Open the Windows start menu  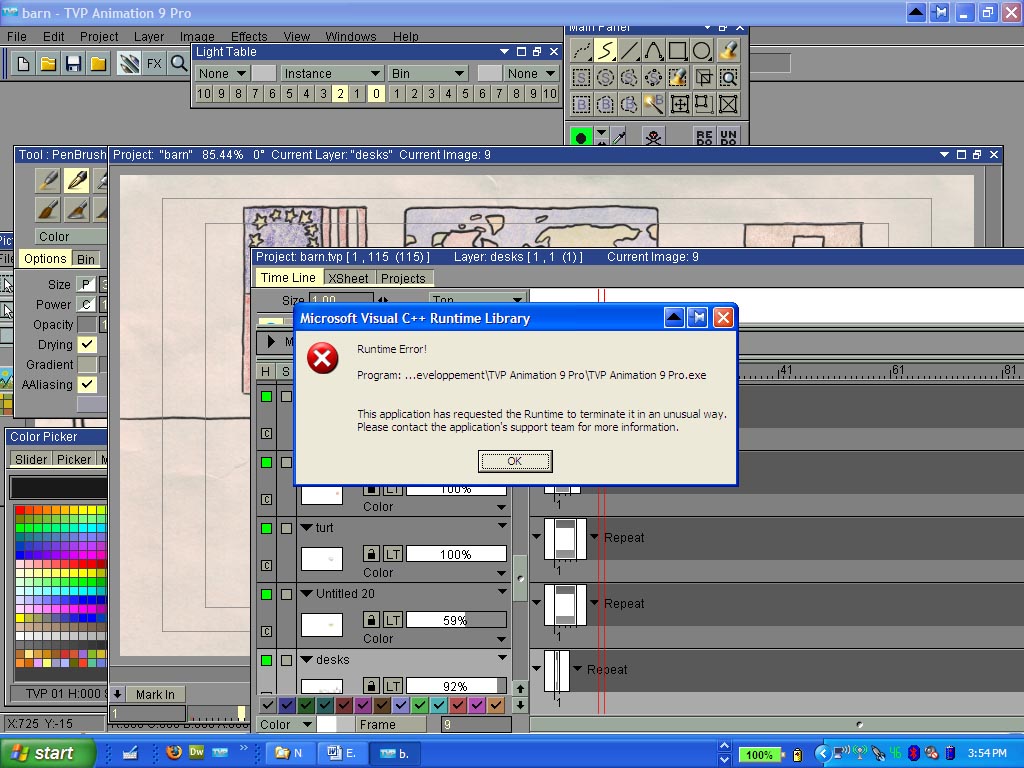(46, 753)
